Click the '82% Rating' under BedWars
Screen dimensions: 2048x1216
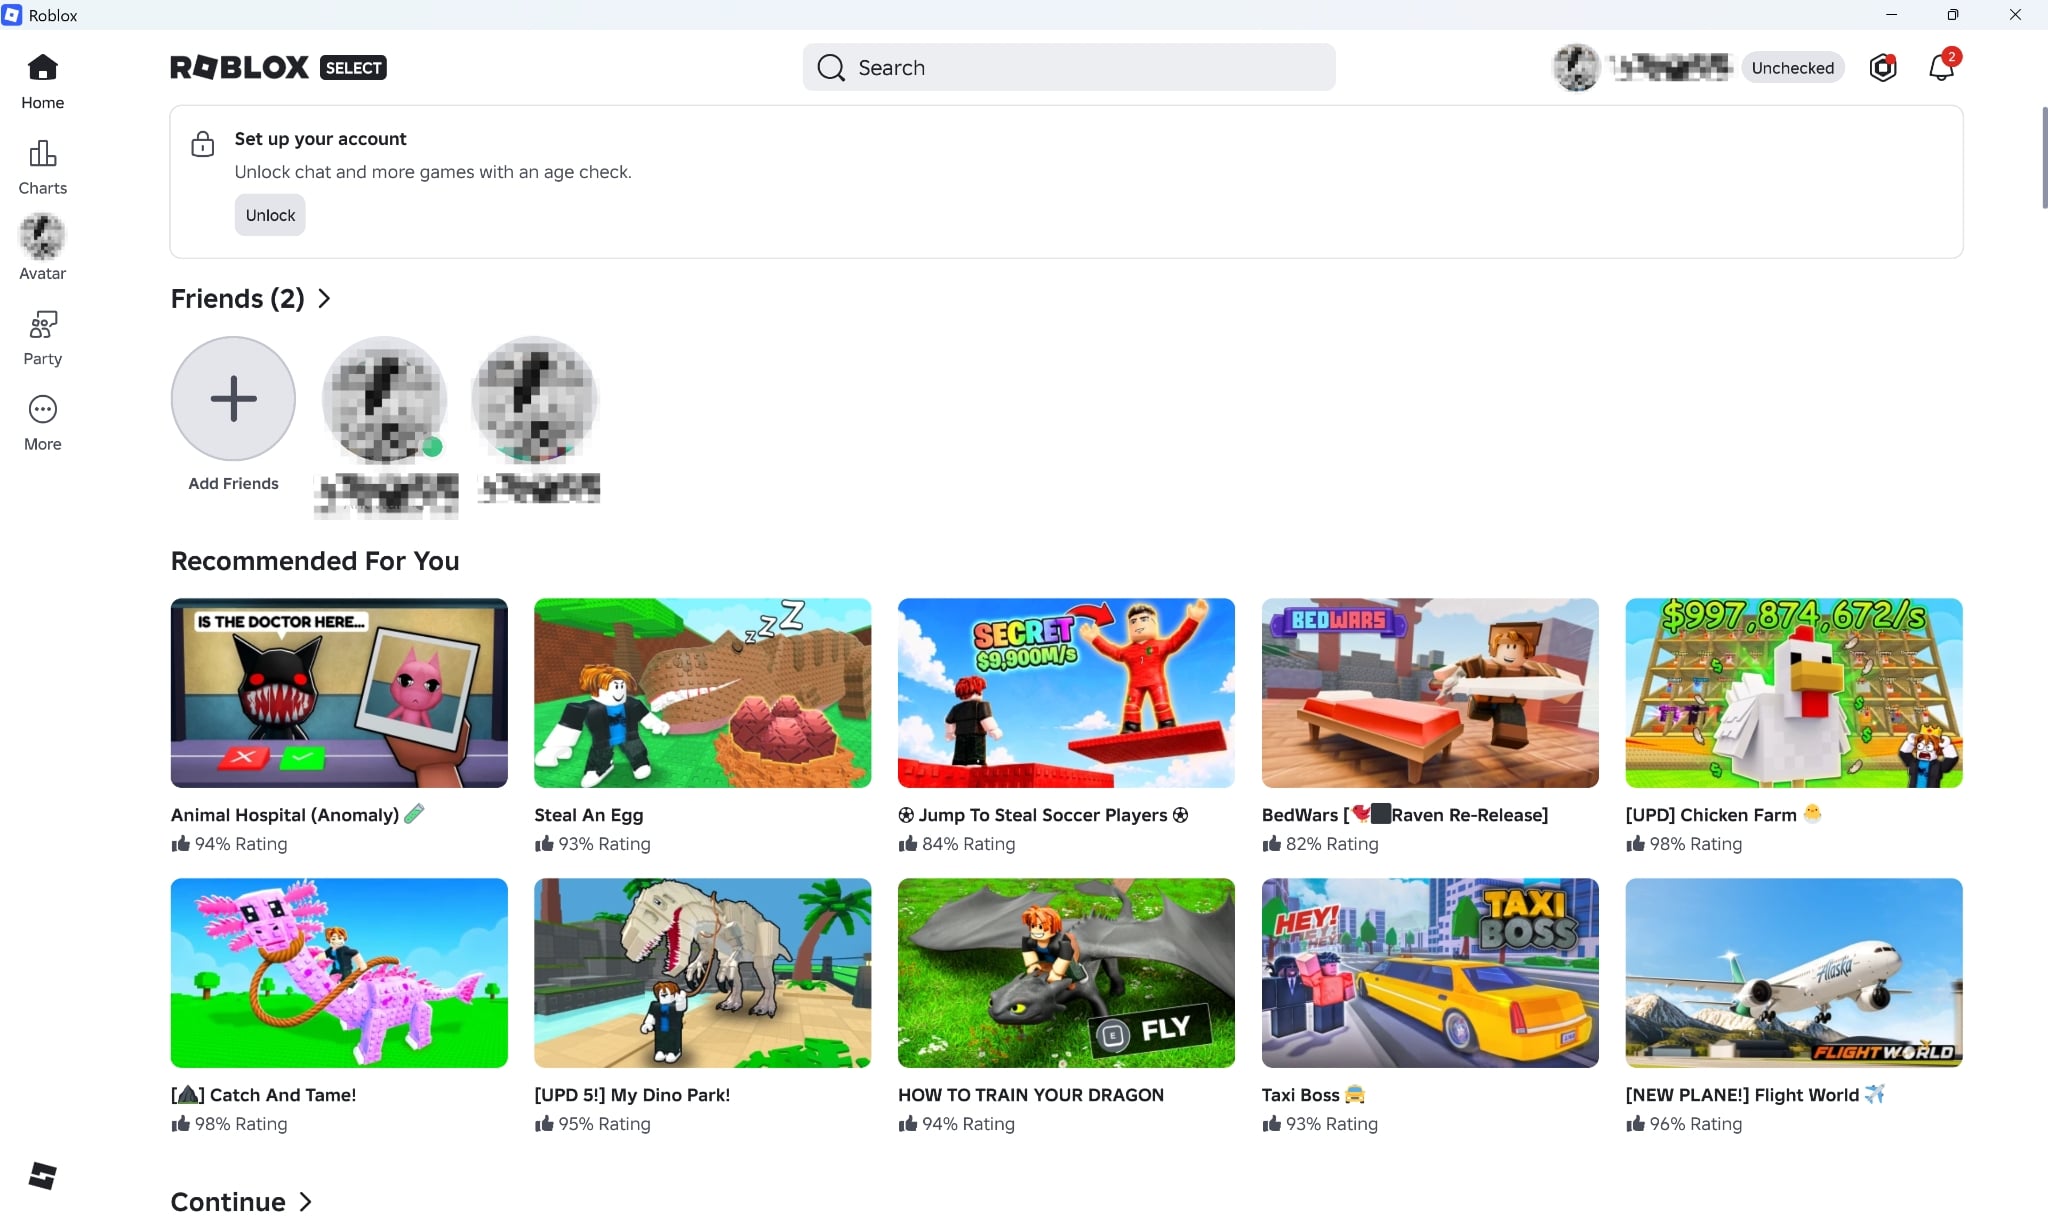(1320, 844)
